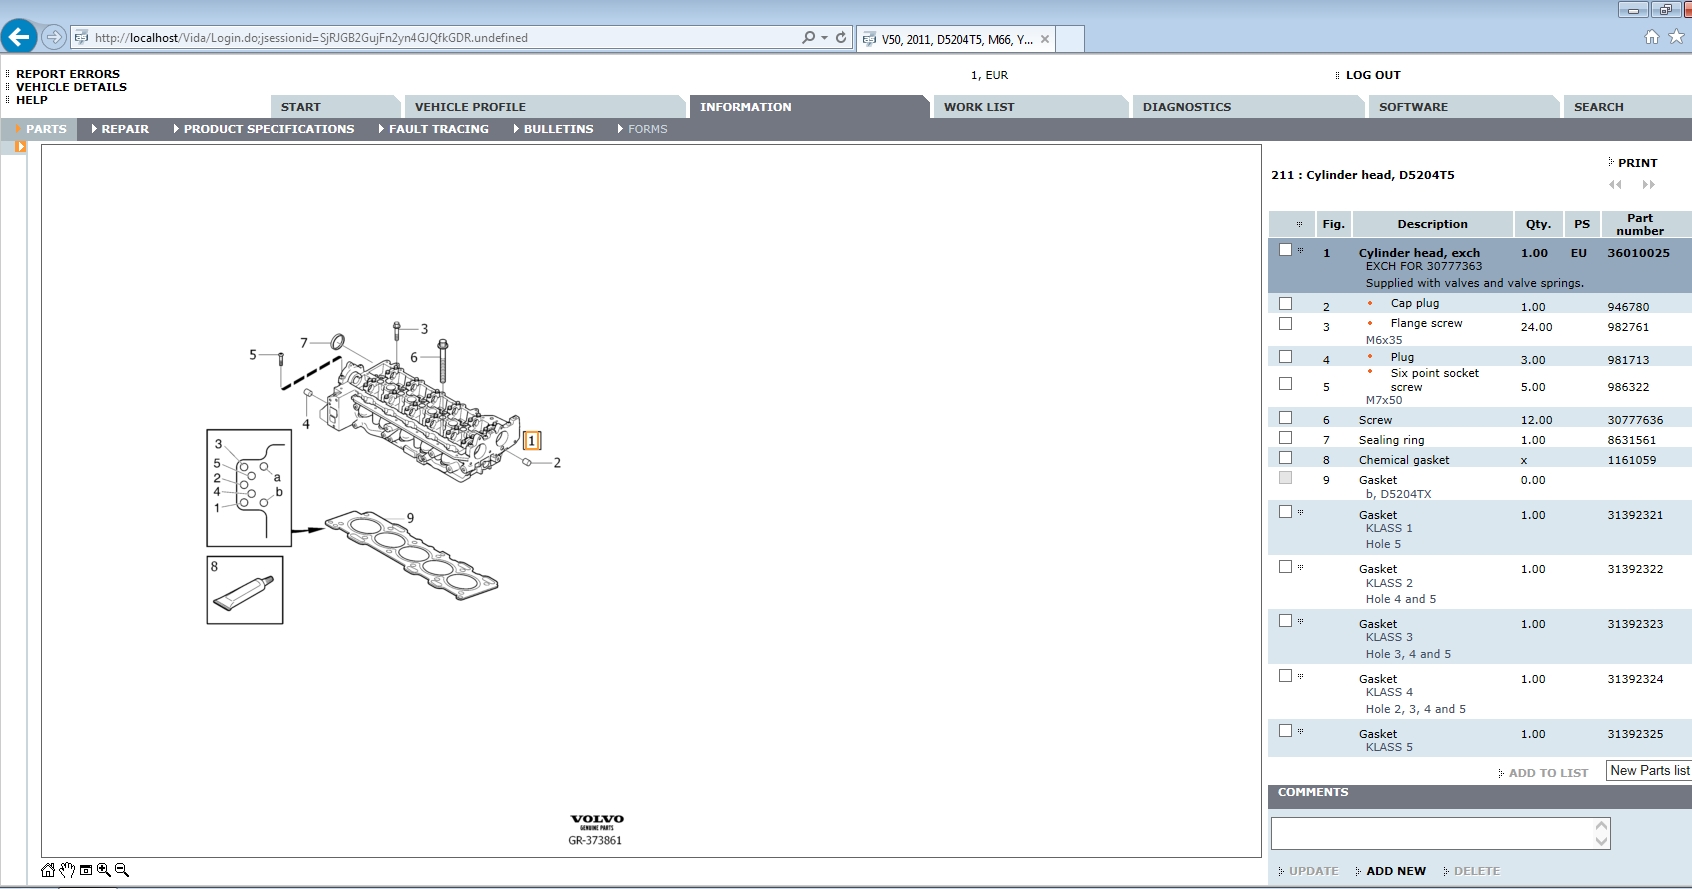Click highlighted callout 1 on diagram
The width and height of the screenshot is (1692, 889).
coord(532,440)
